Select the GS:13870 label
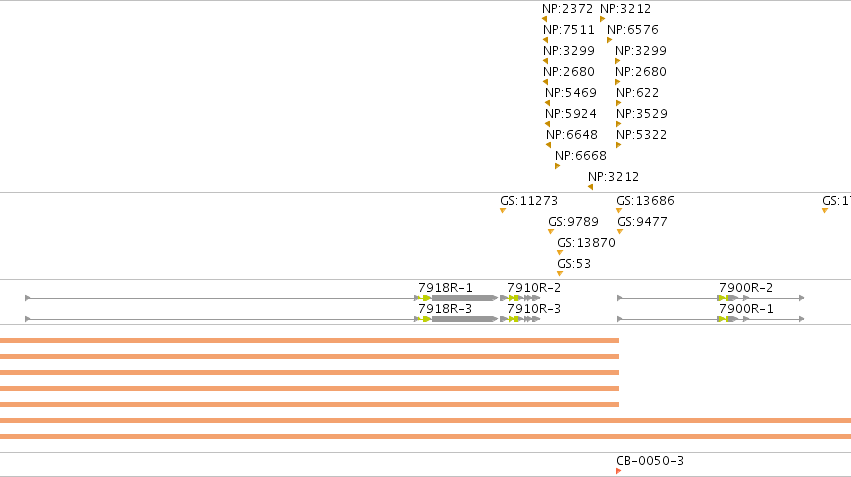This screenshot has width=851, height=477. [x=587, y=243]
